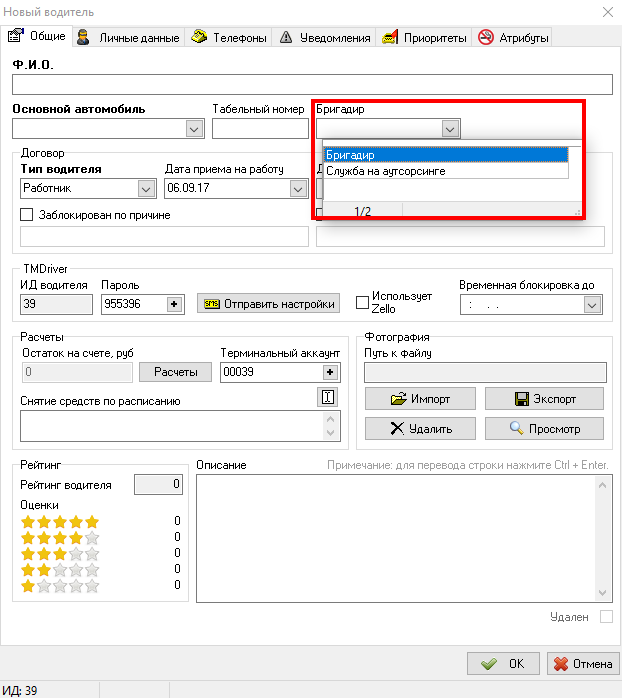Image resolution: width=622 pixels, height=698 pixels.
Task: Click Удалить to remove the photo
Action: click(420, 428)
